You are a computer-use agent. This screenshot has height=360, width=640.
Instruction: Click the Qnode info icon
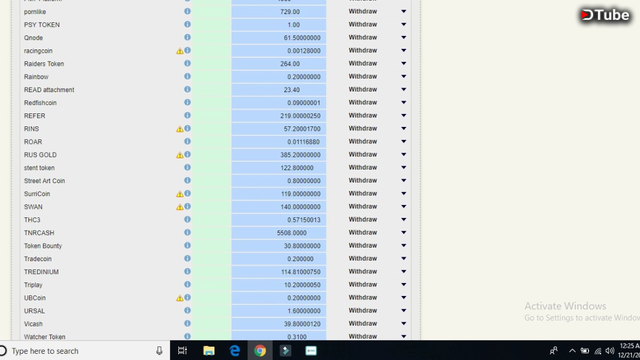click(187, 38)
